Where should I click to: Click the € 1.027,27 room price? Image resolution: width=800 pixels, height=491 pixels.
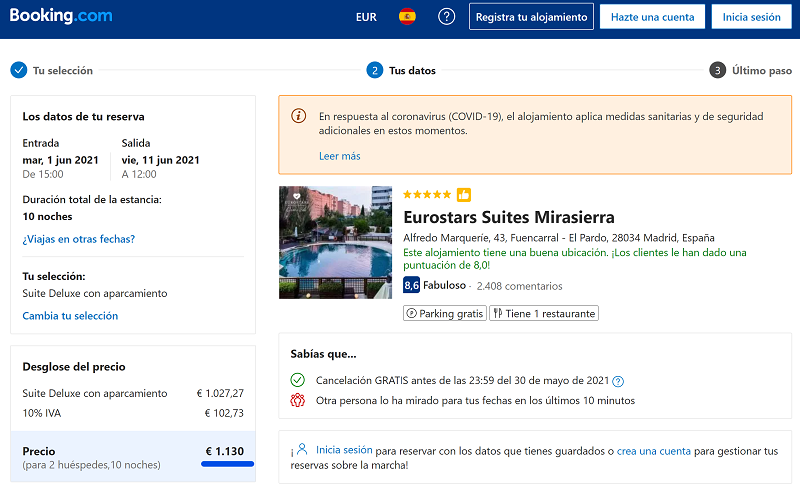[220, 394]
